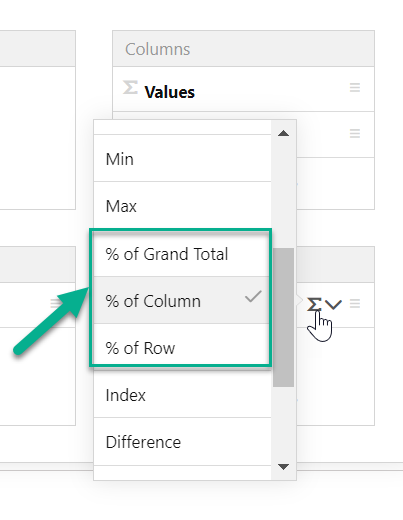Click the drag handle next to the aggregation dropdown
This screenshot has width=403, height=520.
pos(355,304)
